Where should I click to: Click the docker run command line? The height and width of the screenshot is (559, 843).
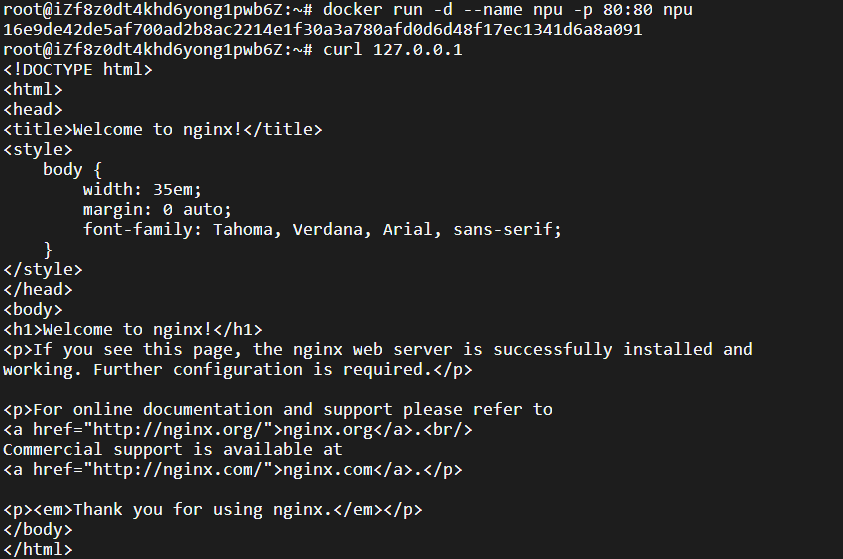click(348, 10)
